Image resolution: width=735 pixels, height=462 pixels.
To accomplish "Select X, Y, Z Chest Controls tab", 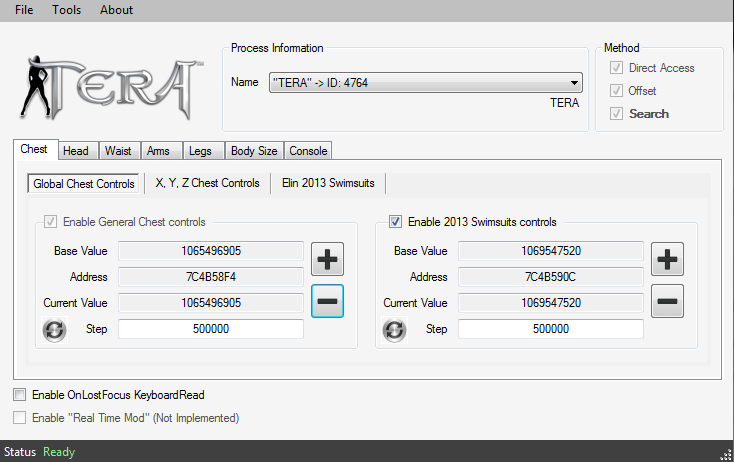I will [x=207, y=183].
